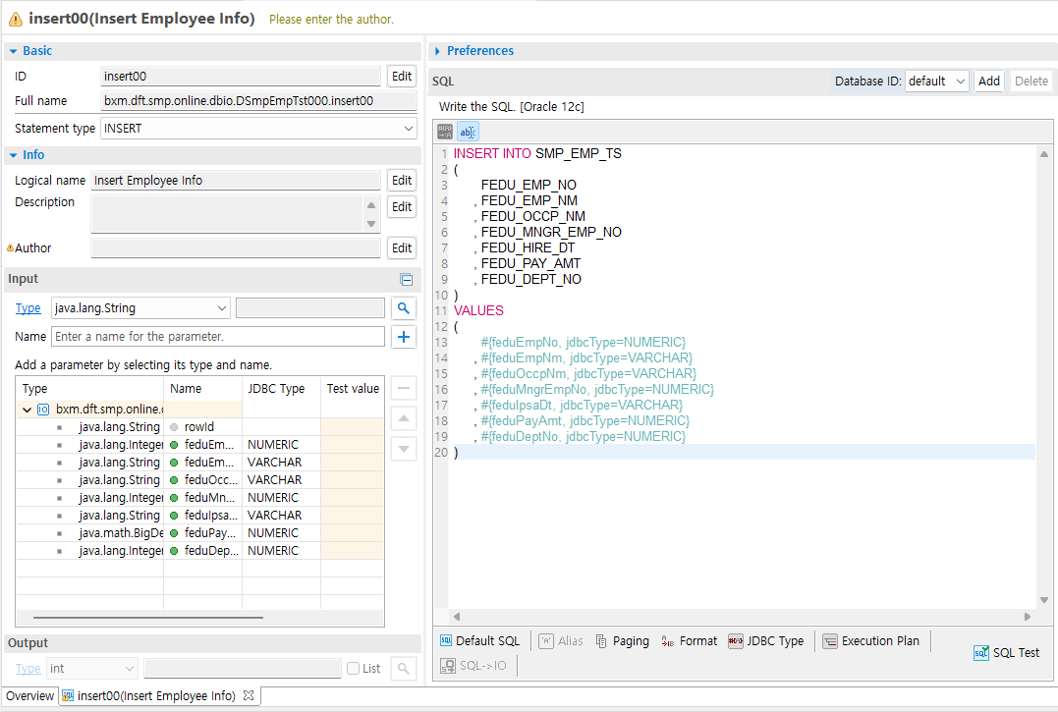Select the insert00(Insert Employee Info) tab
The image size is (1058, 712).
(156, 696)
